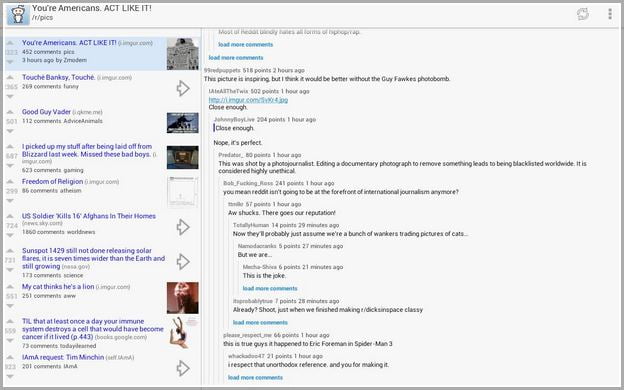The height and width of the screenshot is (390, 624).
Task: Downvote the US Soldier worldnews post
Action: pos(10,235)
